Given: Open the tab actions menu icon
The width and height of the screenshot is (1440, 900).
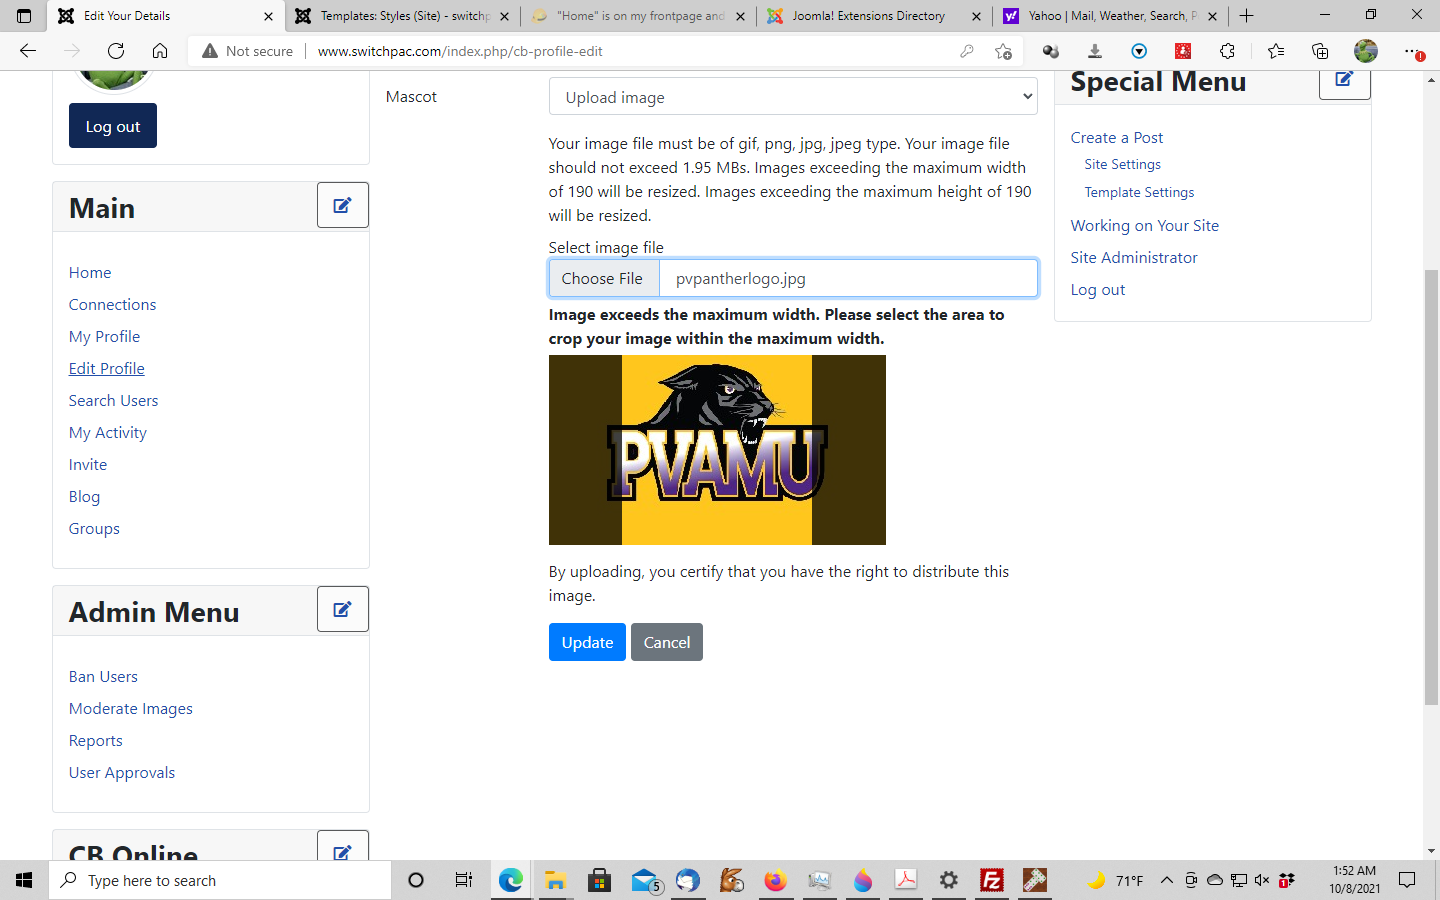Looking at the screenshot, I should point(24,16).
